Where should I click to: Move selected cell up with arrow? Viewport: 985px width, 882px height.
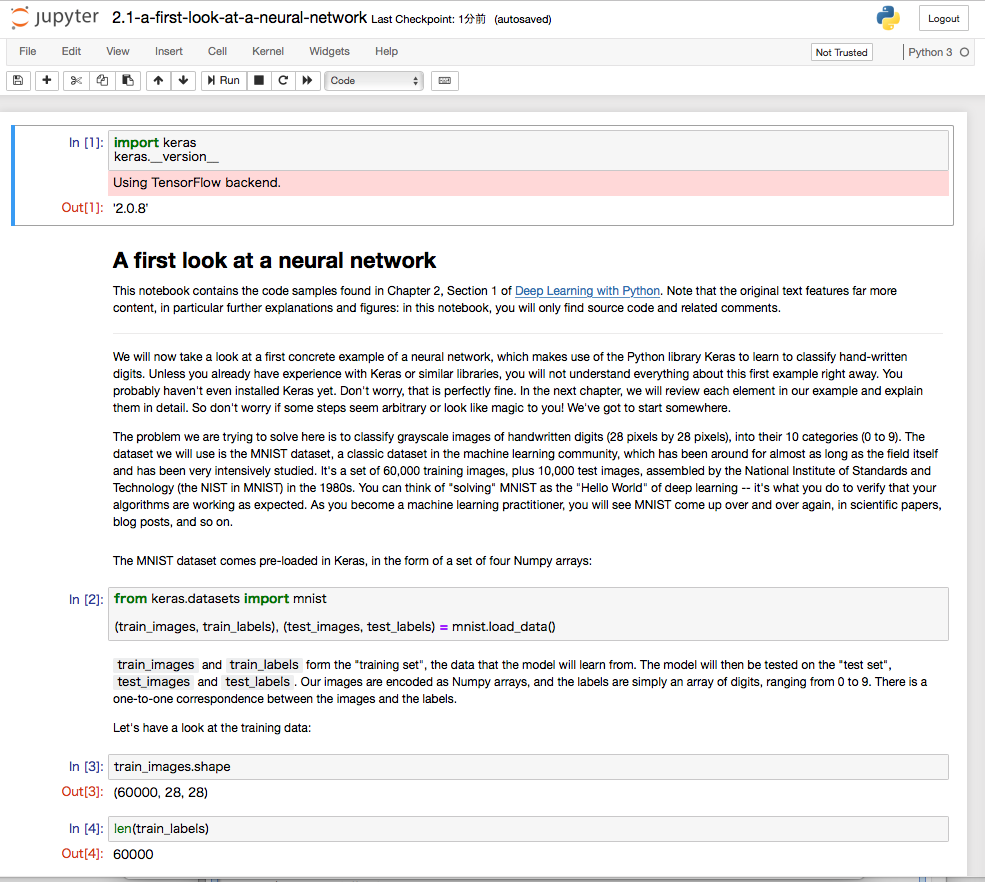(x=158, y=80)
